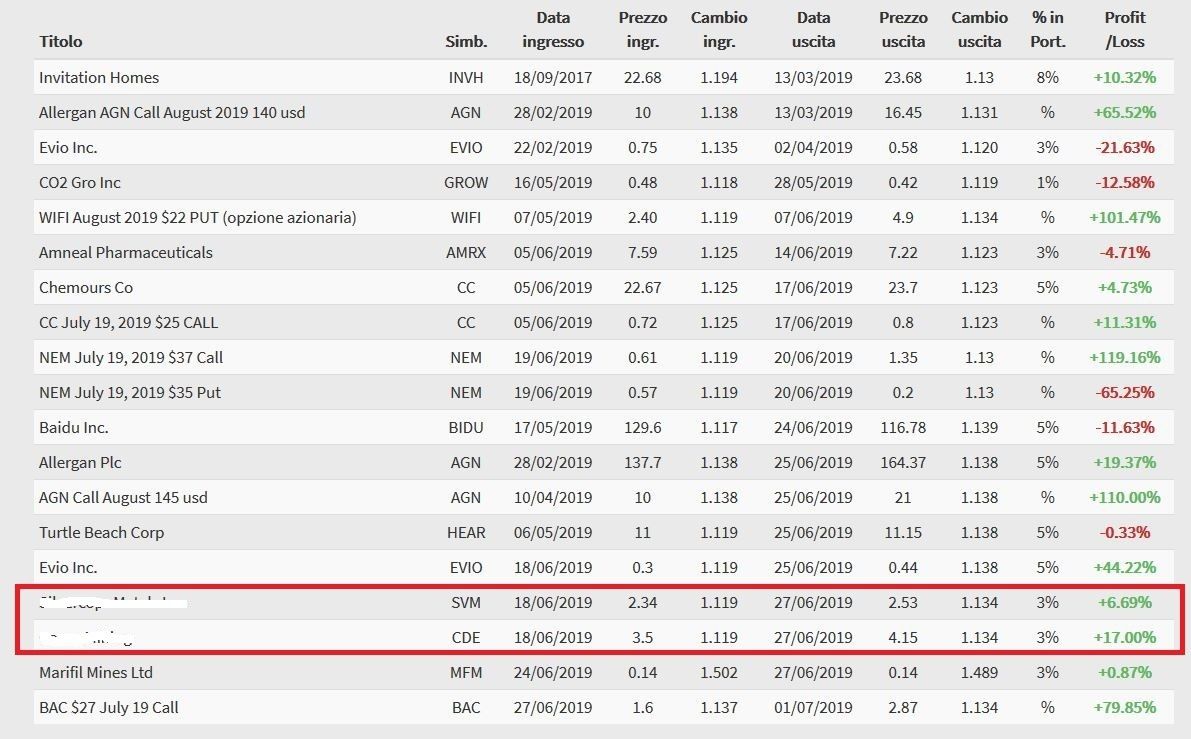This screenshot has width=1191, height=739.
Task: Select "BAC $27 July 19 Call" title
Action: tap(109, 707)
